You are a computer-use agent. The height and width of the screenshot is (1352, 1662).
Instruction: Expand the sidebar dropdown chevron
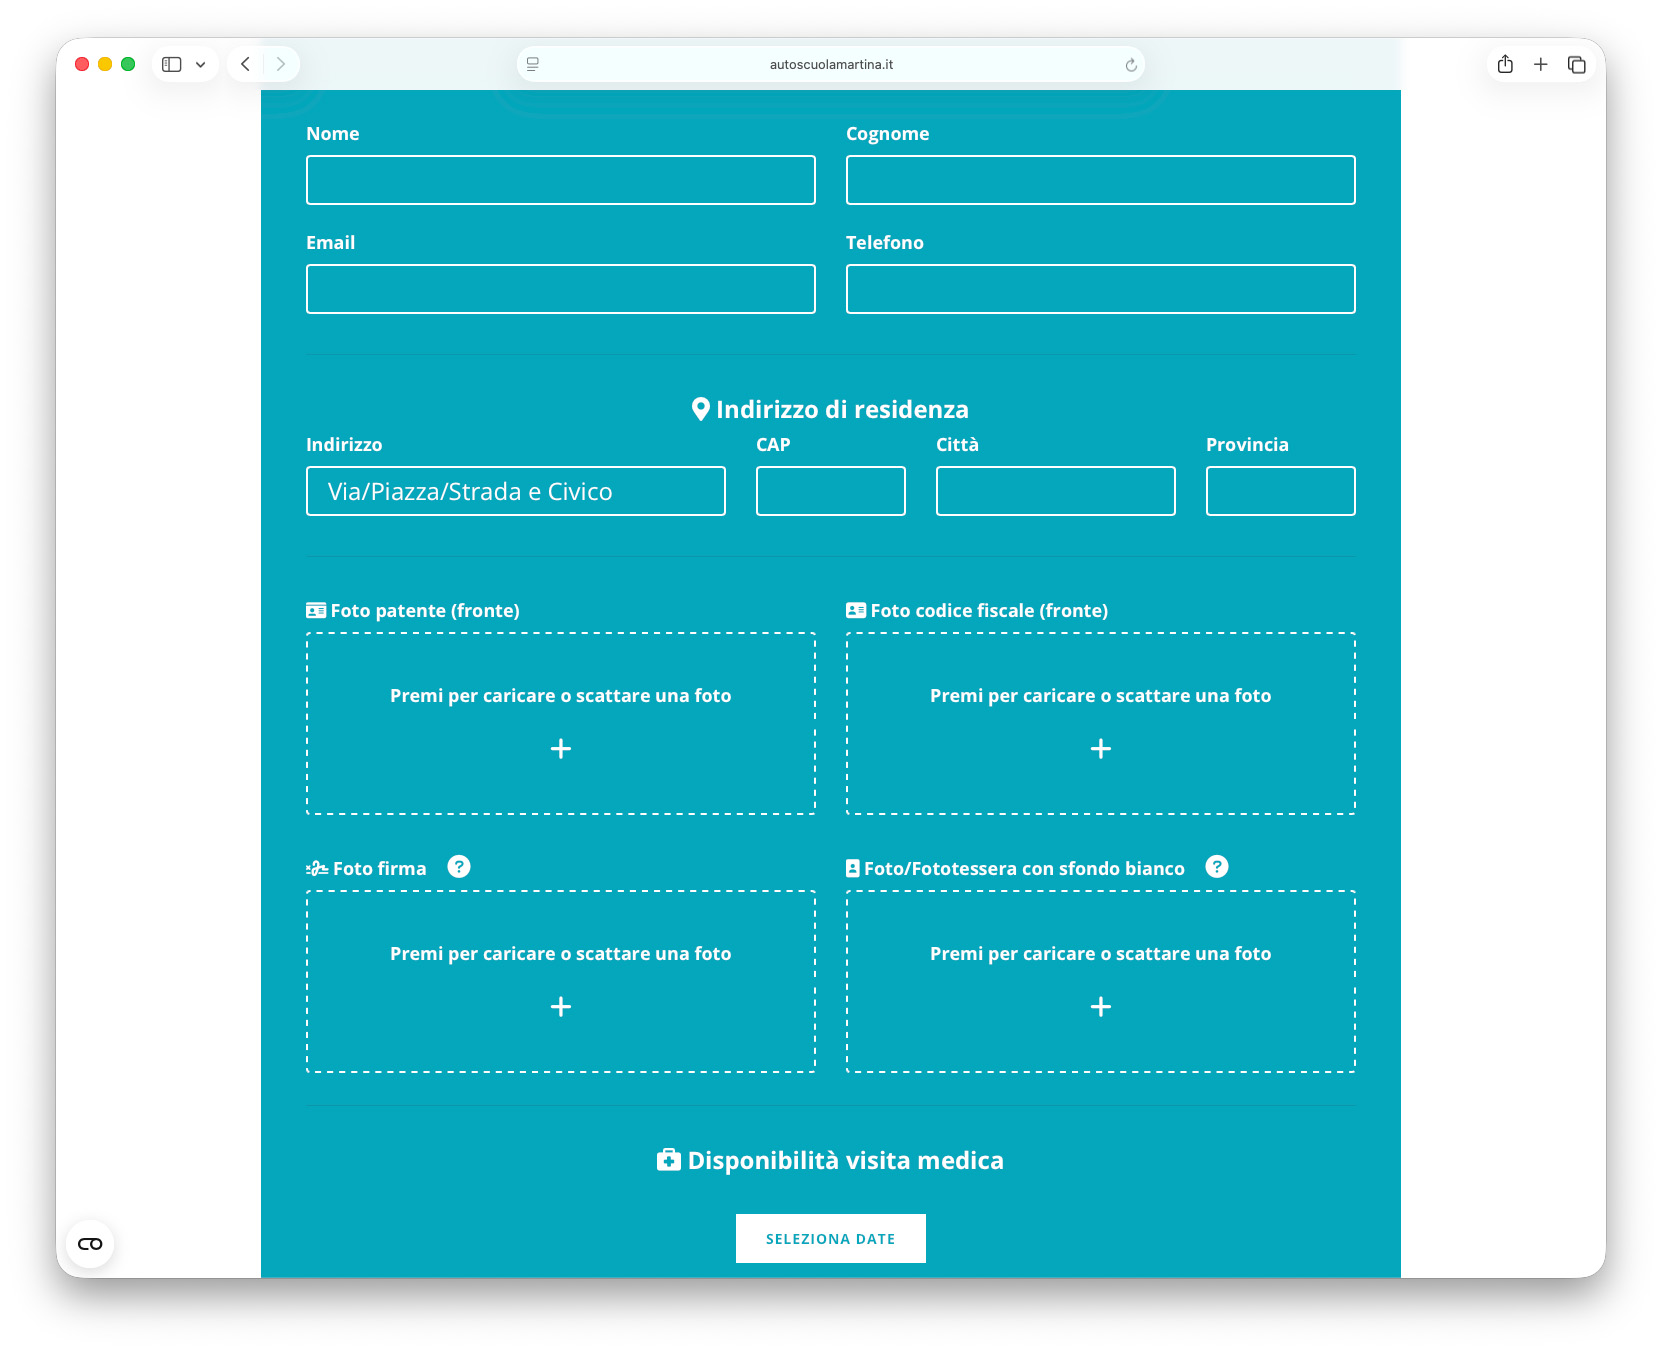(201, 65)
